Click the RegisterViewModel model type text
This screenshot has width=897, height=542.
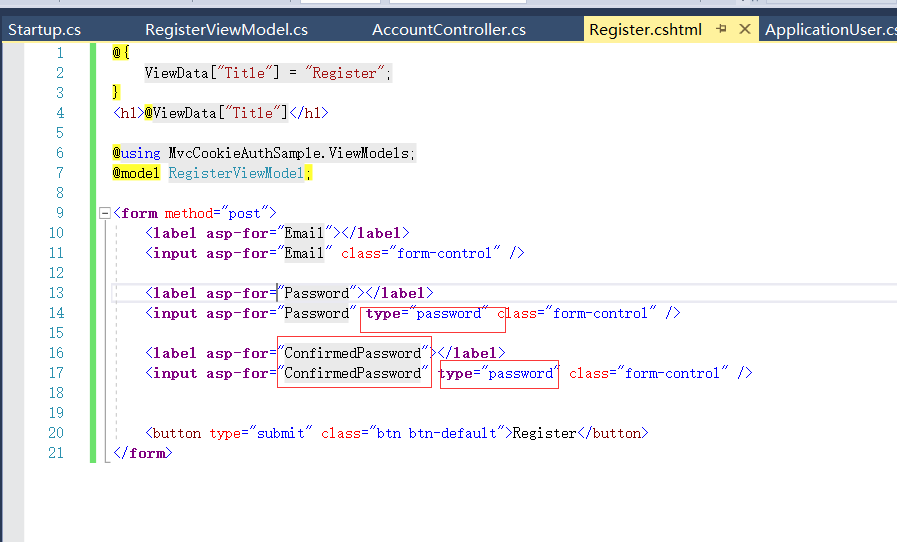(x=236, y=173)
